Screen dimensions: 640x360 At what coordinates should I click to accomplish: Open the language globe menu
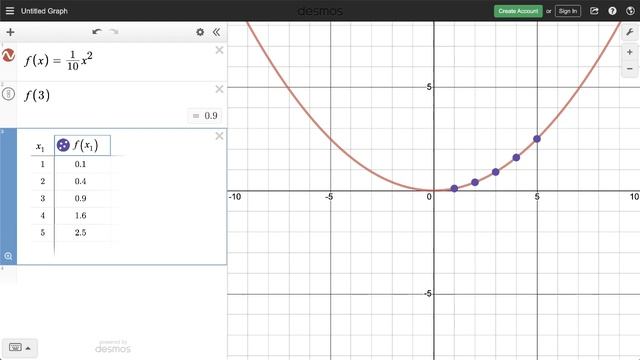tap(630, 11)
